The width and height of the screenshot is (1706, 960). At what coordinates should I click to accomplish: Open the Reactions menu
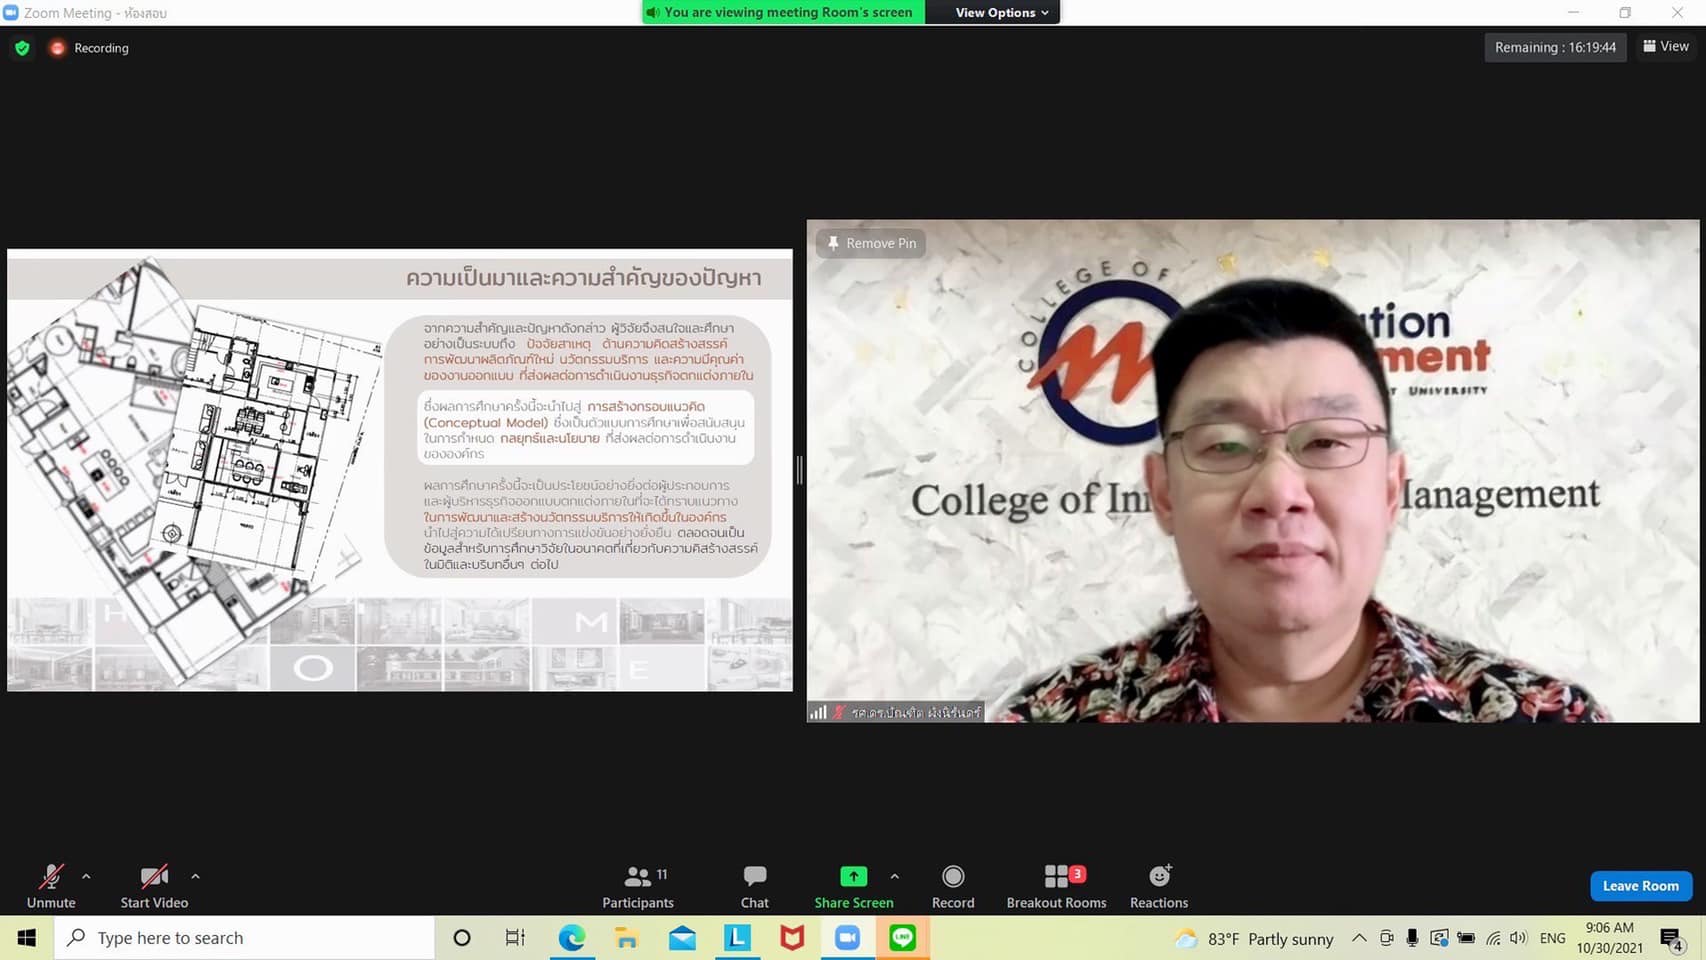1158,886
